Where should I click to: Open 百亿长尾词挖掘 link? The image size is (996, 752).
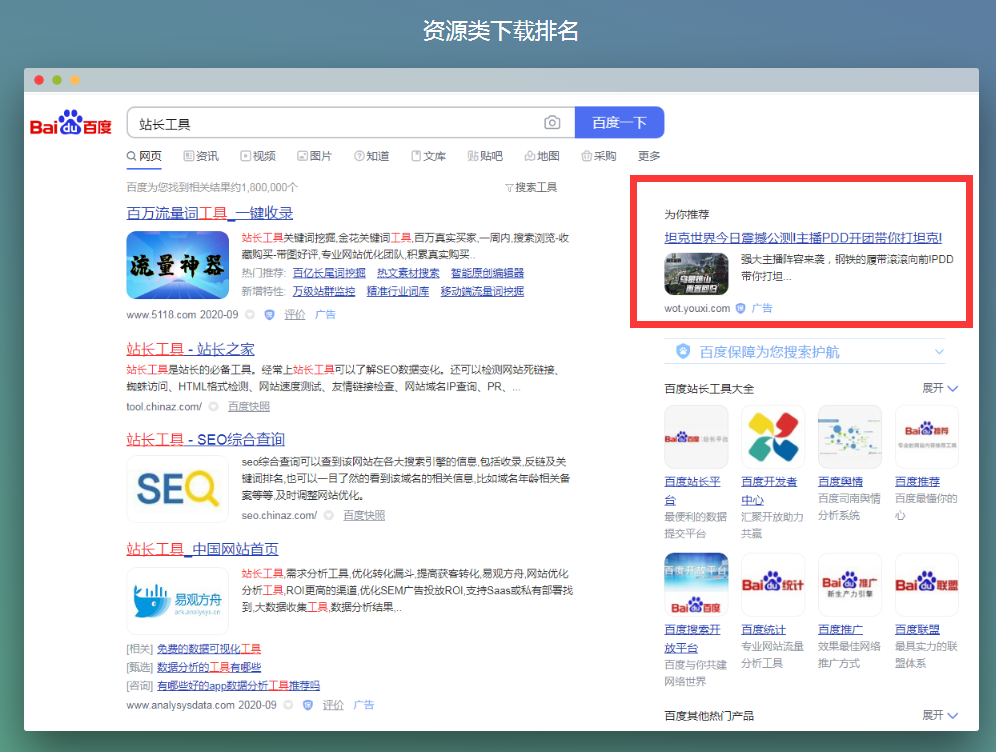329,273
